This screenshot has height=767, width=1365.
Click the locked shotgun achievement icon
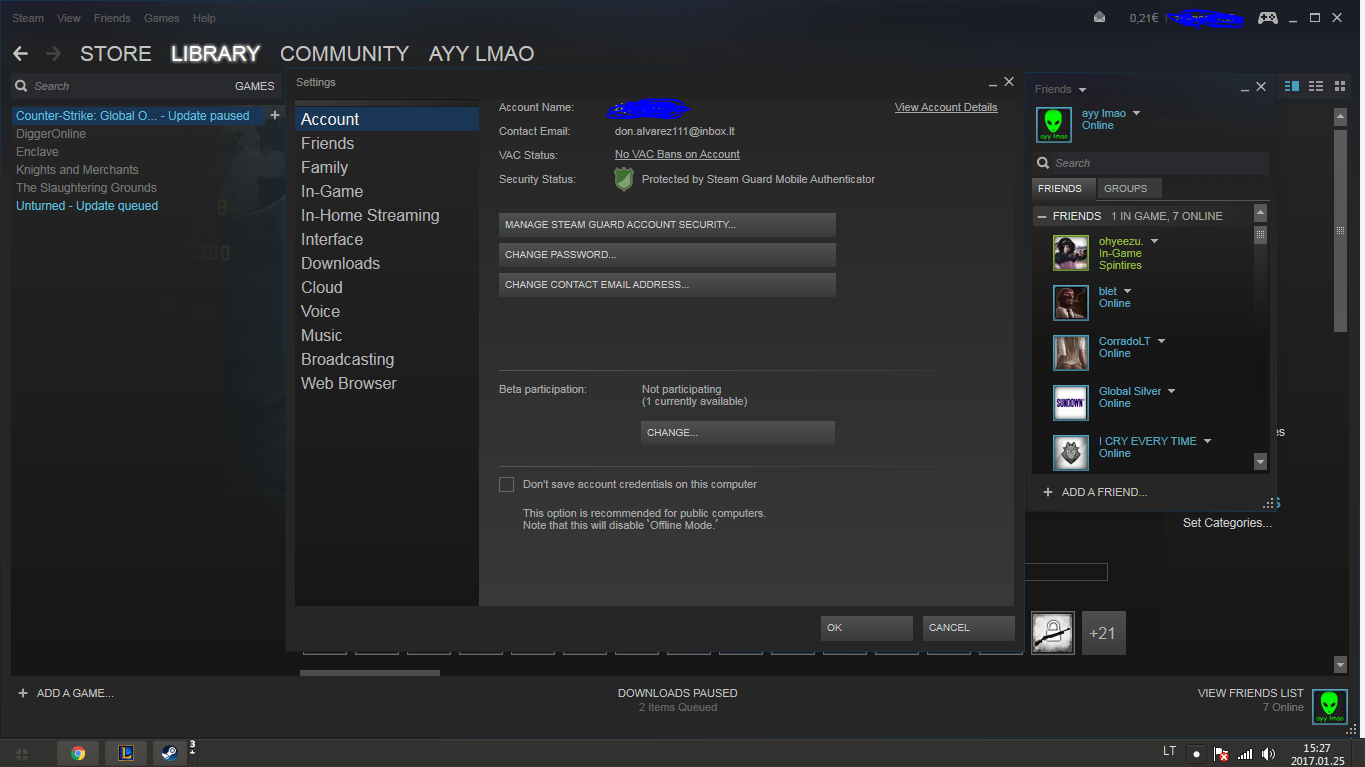[x=1053, y=633]
